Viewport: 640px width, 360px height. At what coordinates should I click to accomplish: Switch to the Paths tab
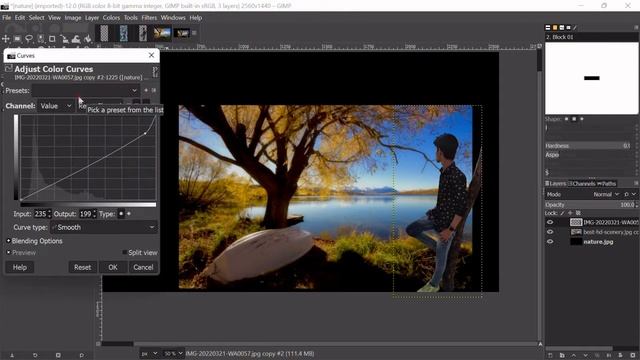607,184
